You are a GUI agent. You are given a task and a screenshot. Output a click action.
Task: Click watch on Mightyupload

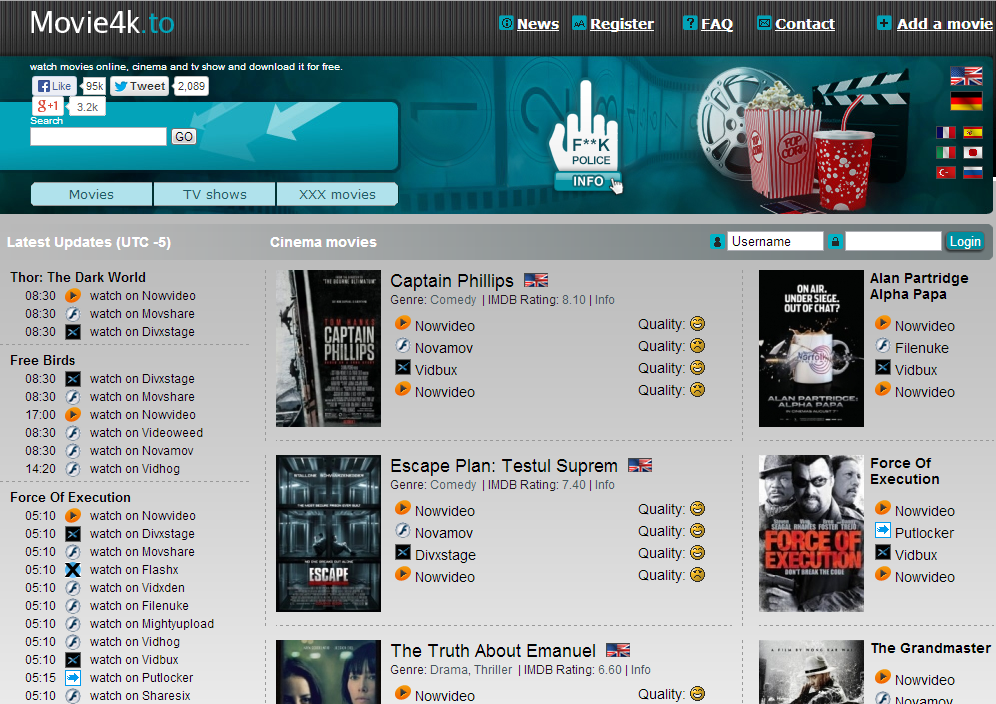coord(152,624)
